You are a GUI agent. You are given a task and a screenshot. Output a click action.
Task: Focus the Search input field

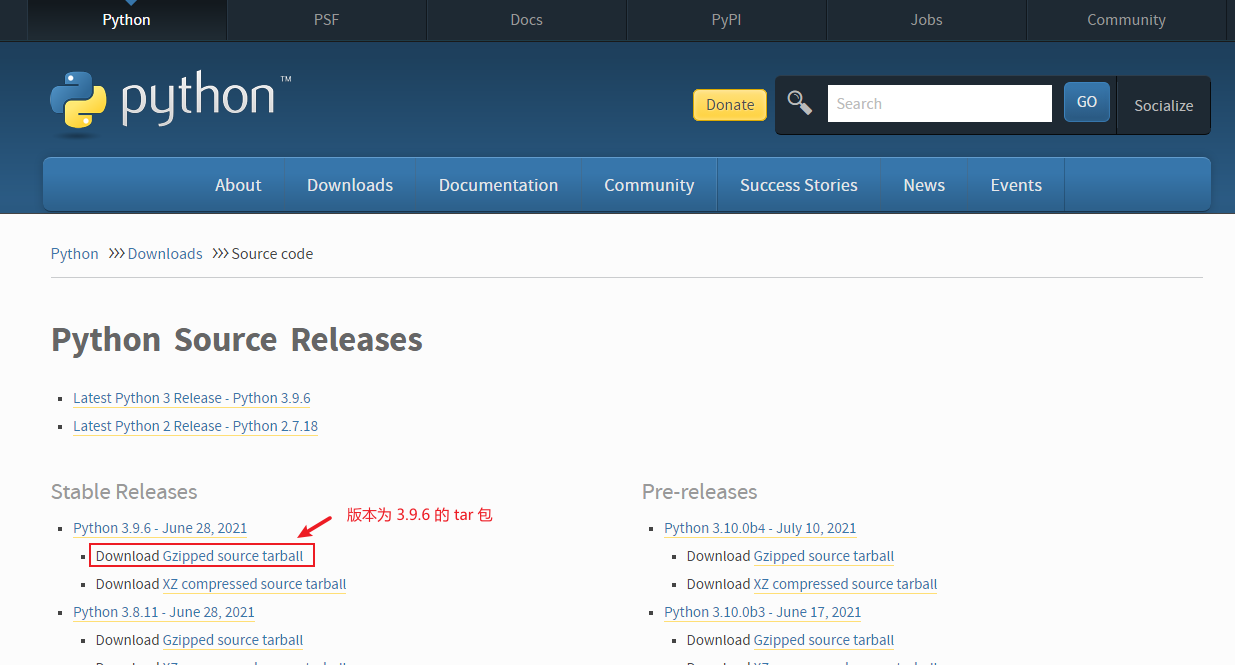coord(939,103)
